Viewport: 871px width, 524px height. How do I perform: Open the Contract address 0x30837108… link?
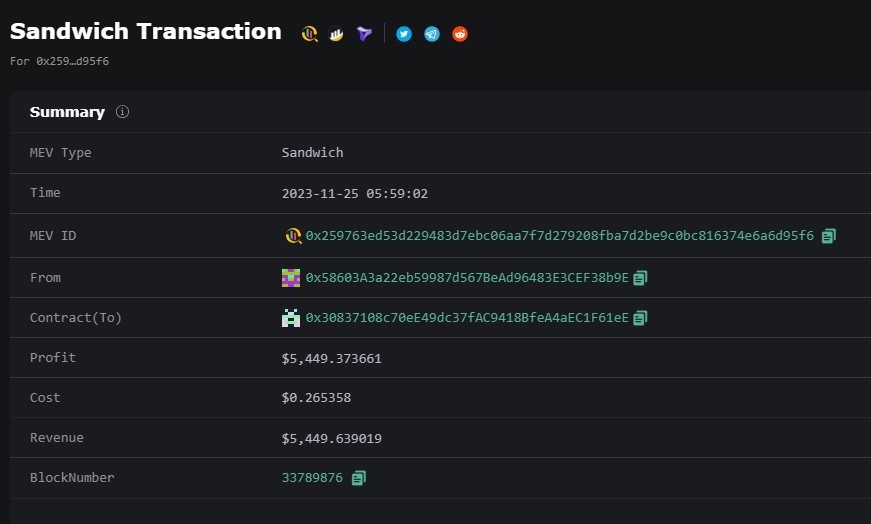(x=467, y=318)
